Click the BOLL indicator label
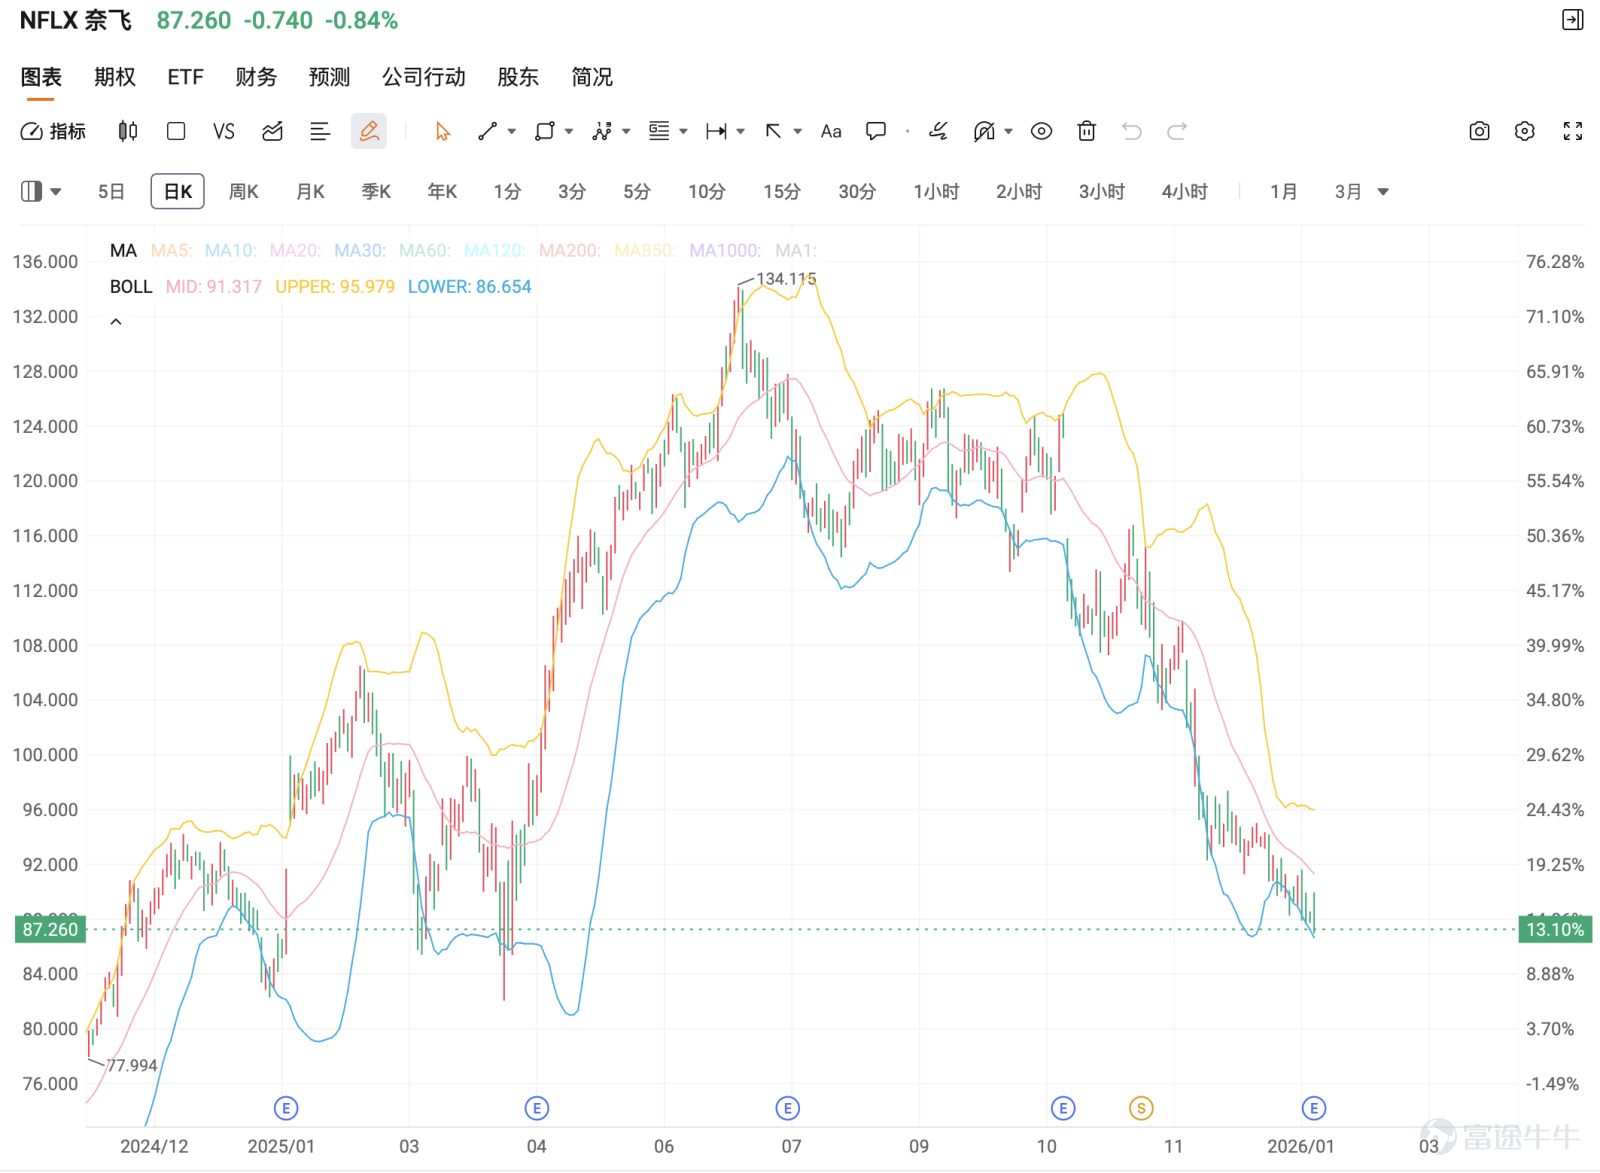1600x1173 pixels. [x=131, y=287]
